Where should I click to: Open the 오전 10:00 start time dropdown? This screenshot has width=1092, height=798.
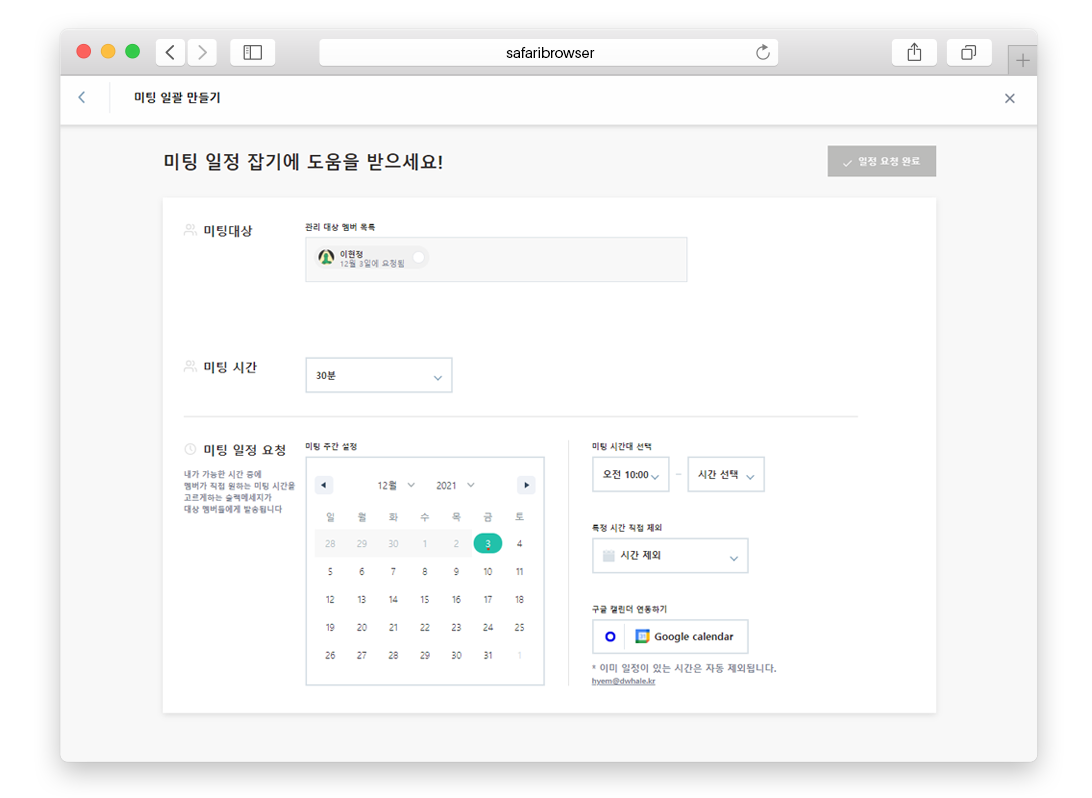point(630,474)
